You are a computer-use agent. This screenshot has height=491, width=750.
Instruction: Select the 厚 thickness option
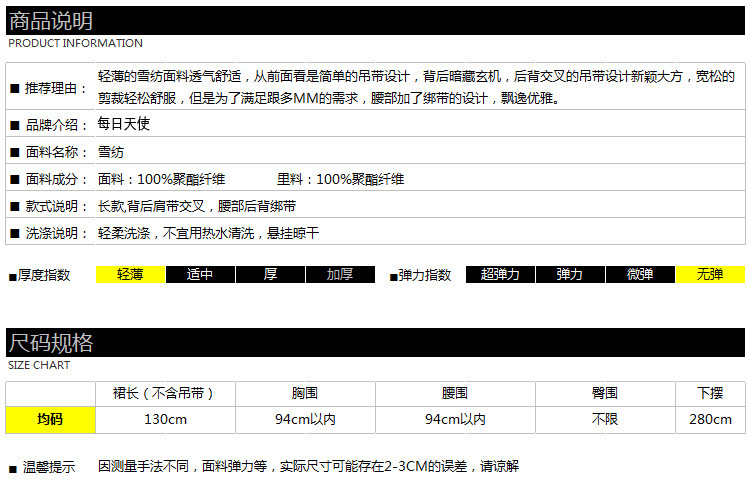[270, 274]
